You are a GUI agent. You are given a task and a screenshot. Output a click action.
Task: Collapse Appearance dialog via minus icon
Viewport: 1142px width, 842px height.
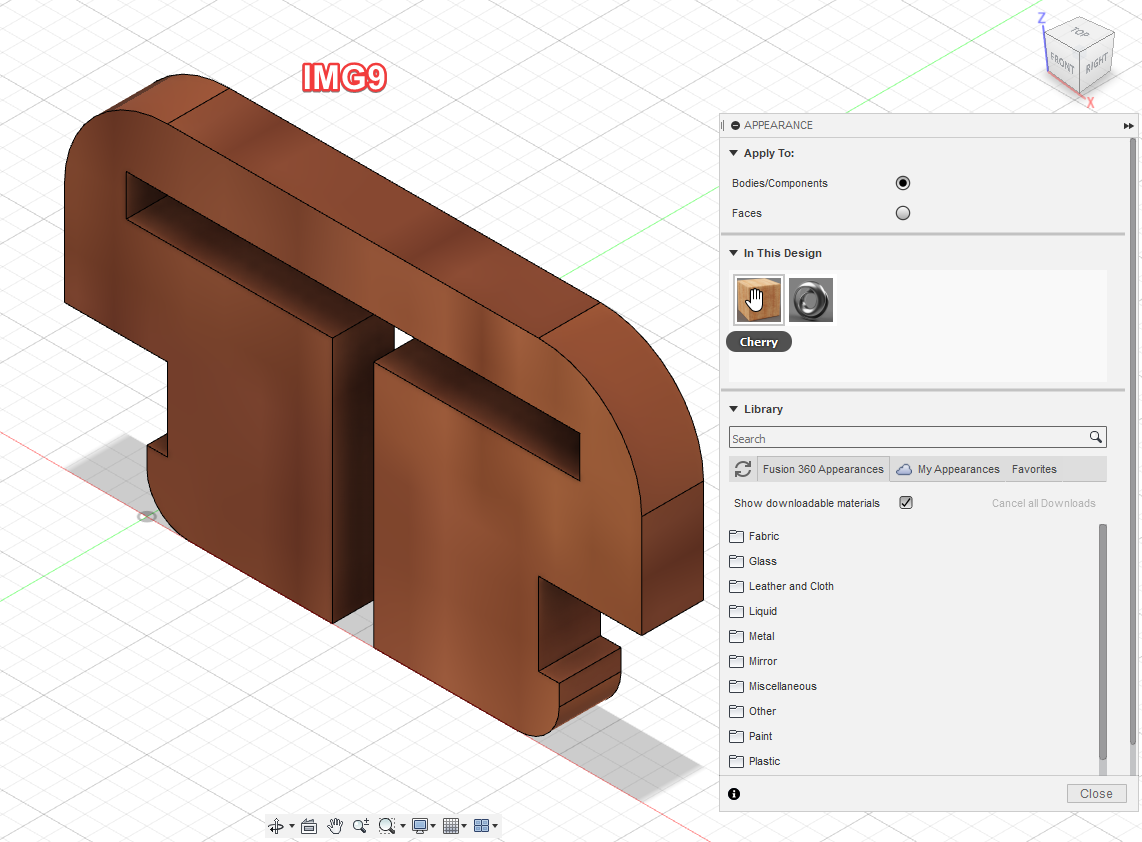point(736,125)
